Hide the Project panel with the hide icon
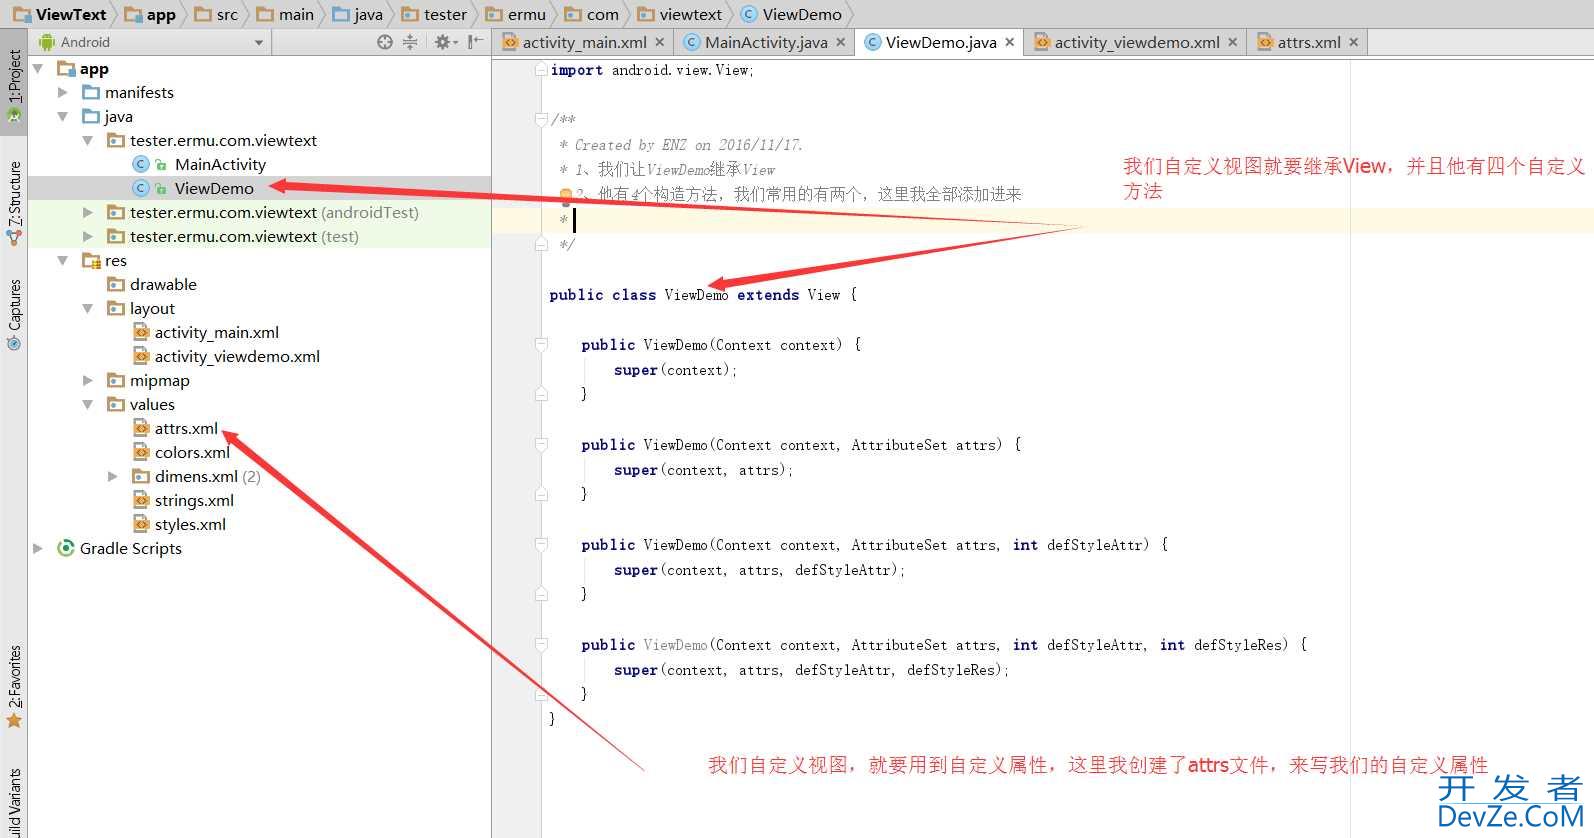Image resolution: width=1594 pixels, height=838 pixels. coord(476,42)
